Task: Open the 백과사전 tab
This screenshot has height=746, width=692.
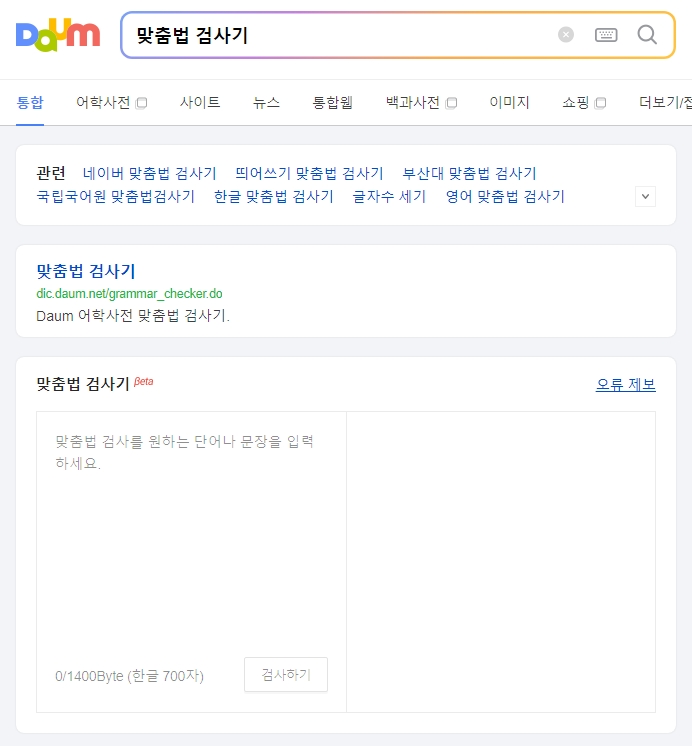Action: pos(413,102)
